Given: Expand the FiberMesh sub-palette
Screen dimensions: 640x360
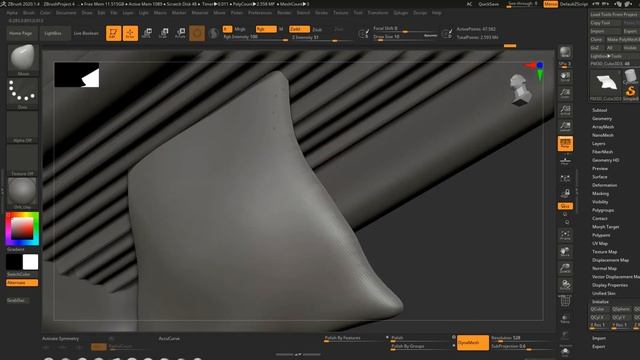Looking at the screenshot, I should click(x=602, y=152).
